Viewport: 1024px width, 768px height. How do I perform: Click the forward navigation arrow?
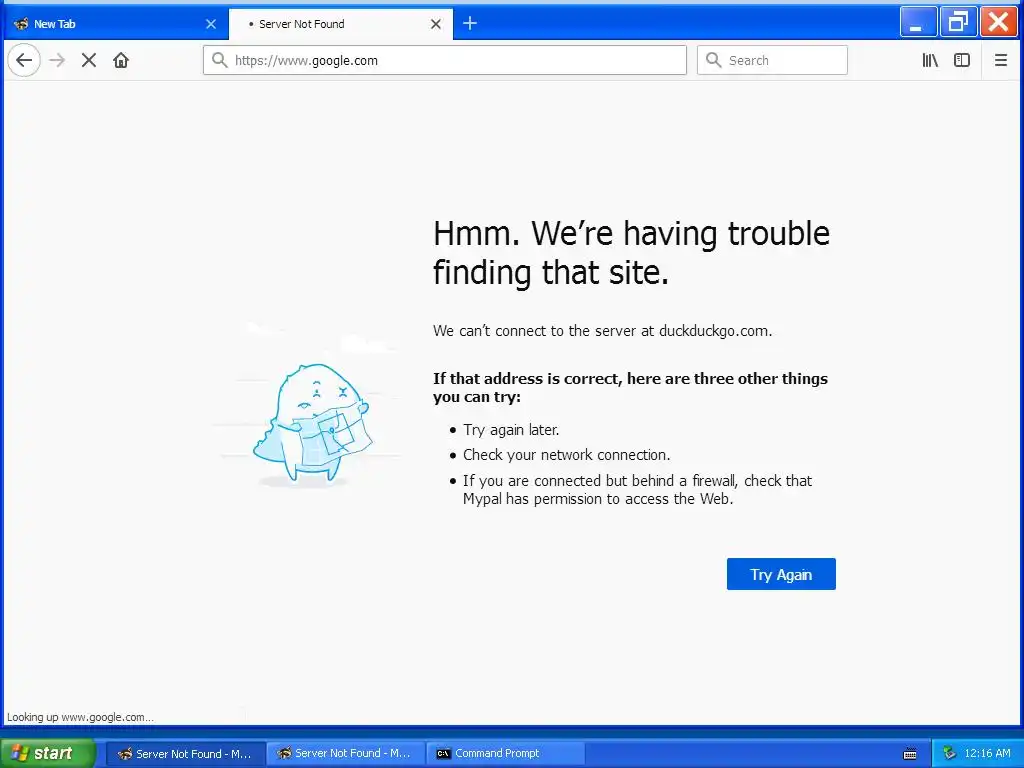[57, 60]
